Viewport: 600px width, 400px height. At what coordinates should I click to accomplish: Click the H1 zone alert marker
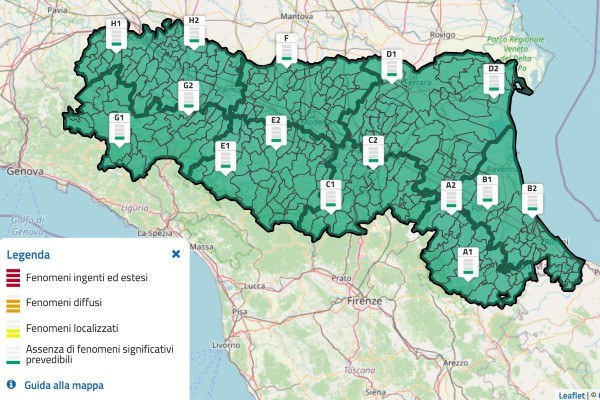(116, 36)
